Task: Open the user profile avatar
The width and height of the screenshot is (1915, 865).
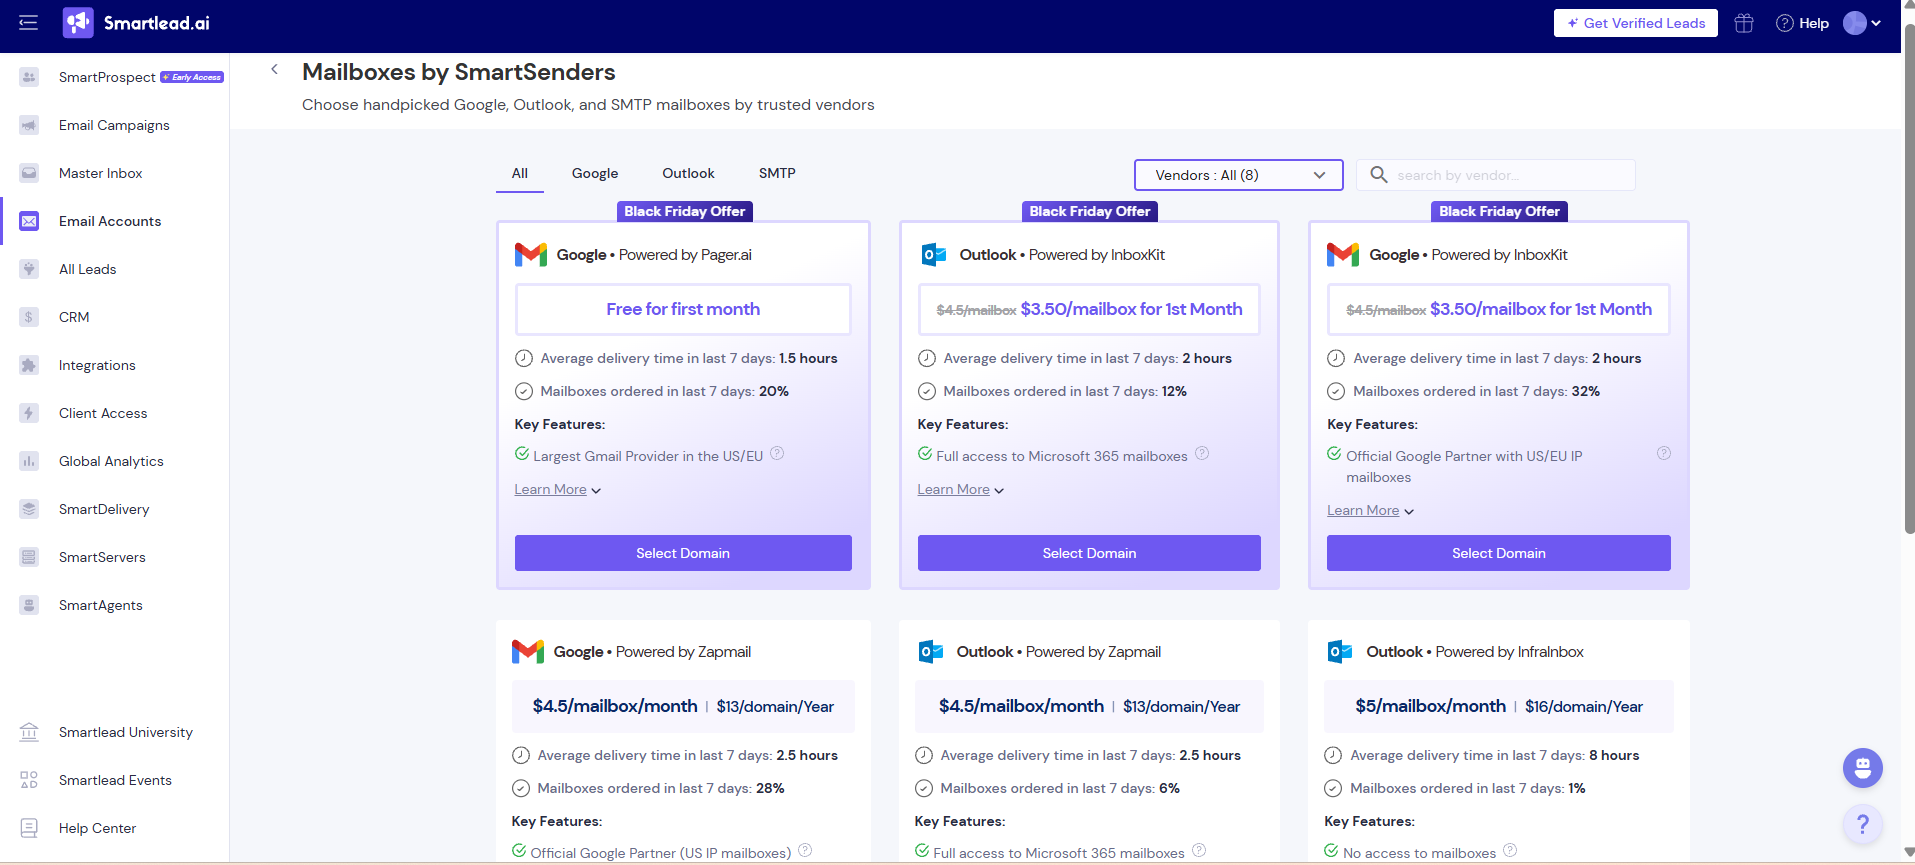Action: [1855, 23]
